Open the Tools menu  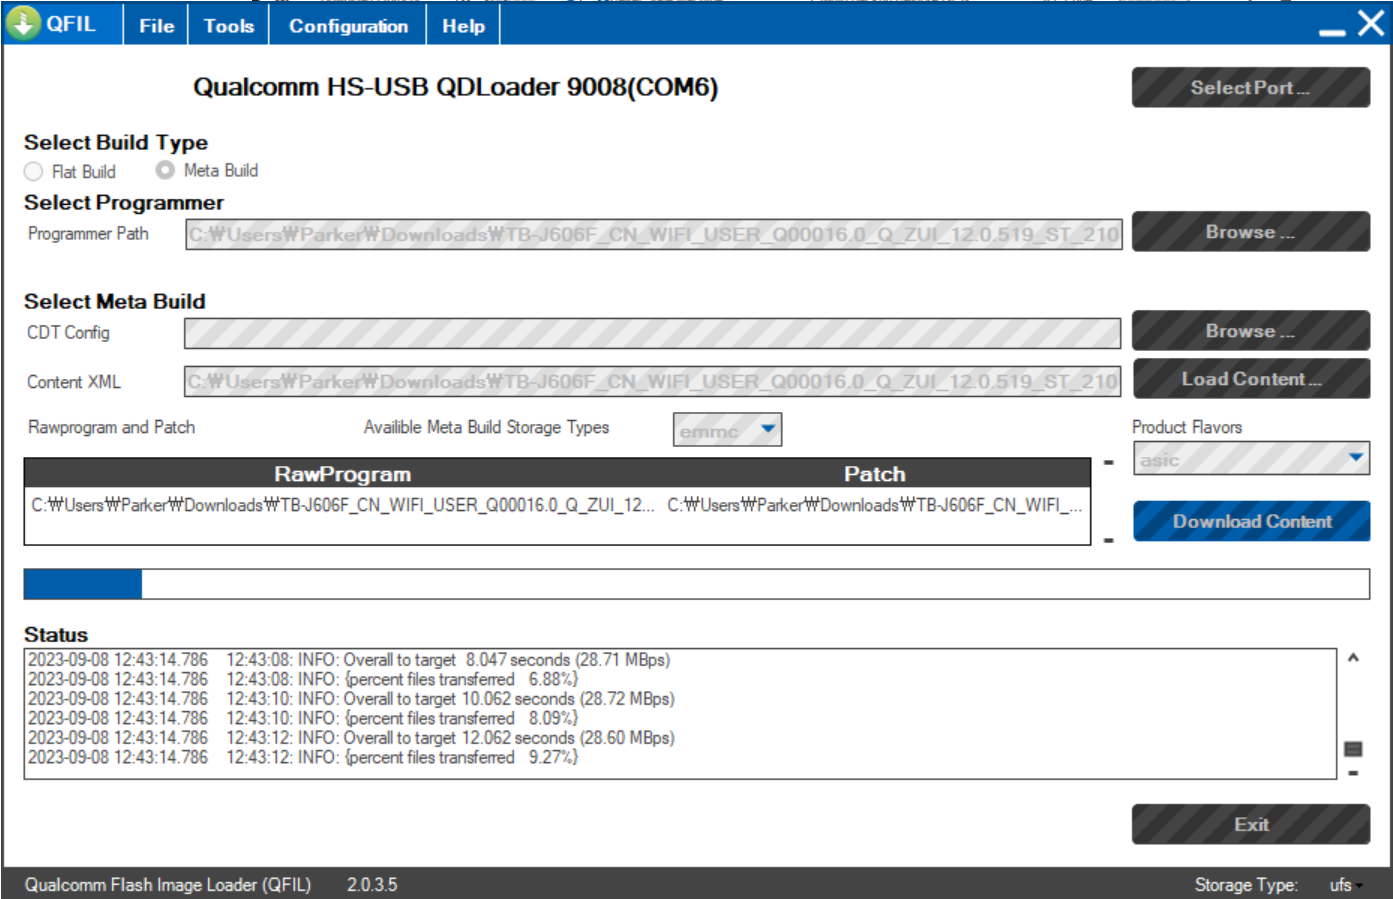click(229, 26)
